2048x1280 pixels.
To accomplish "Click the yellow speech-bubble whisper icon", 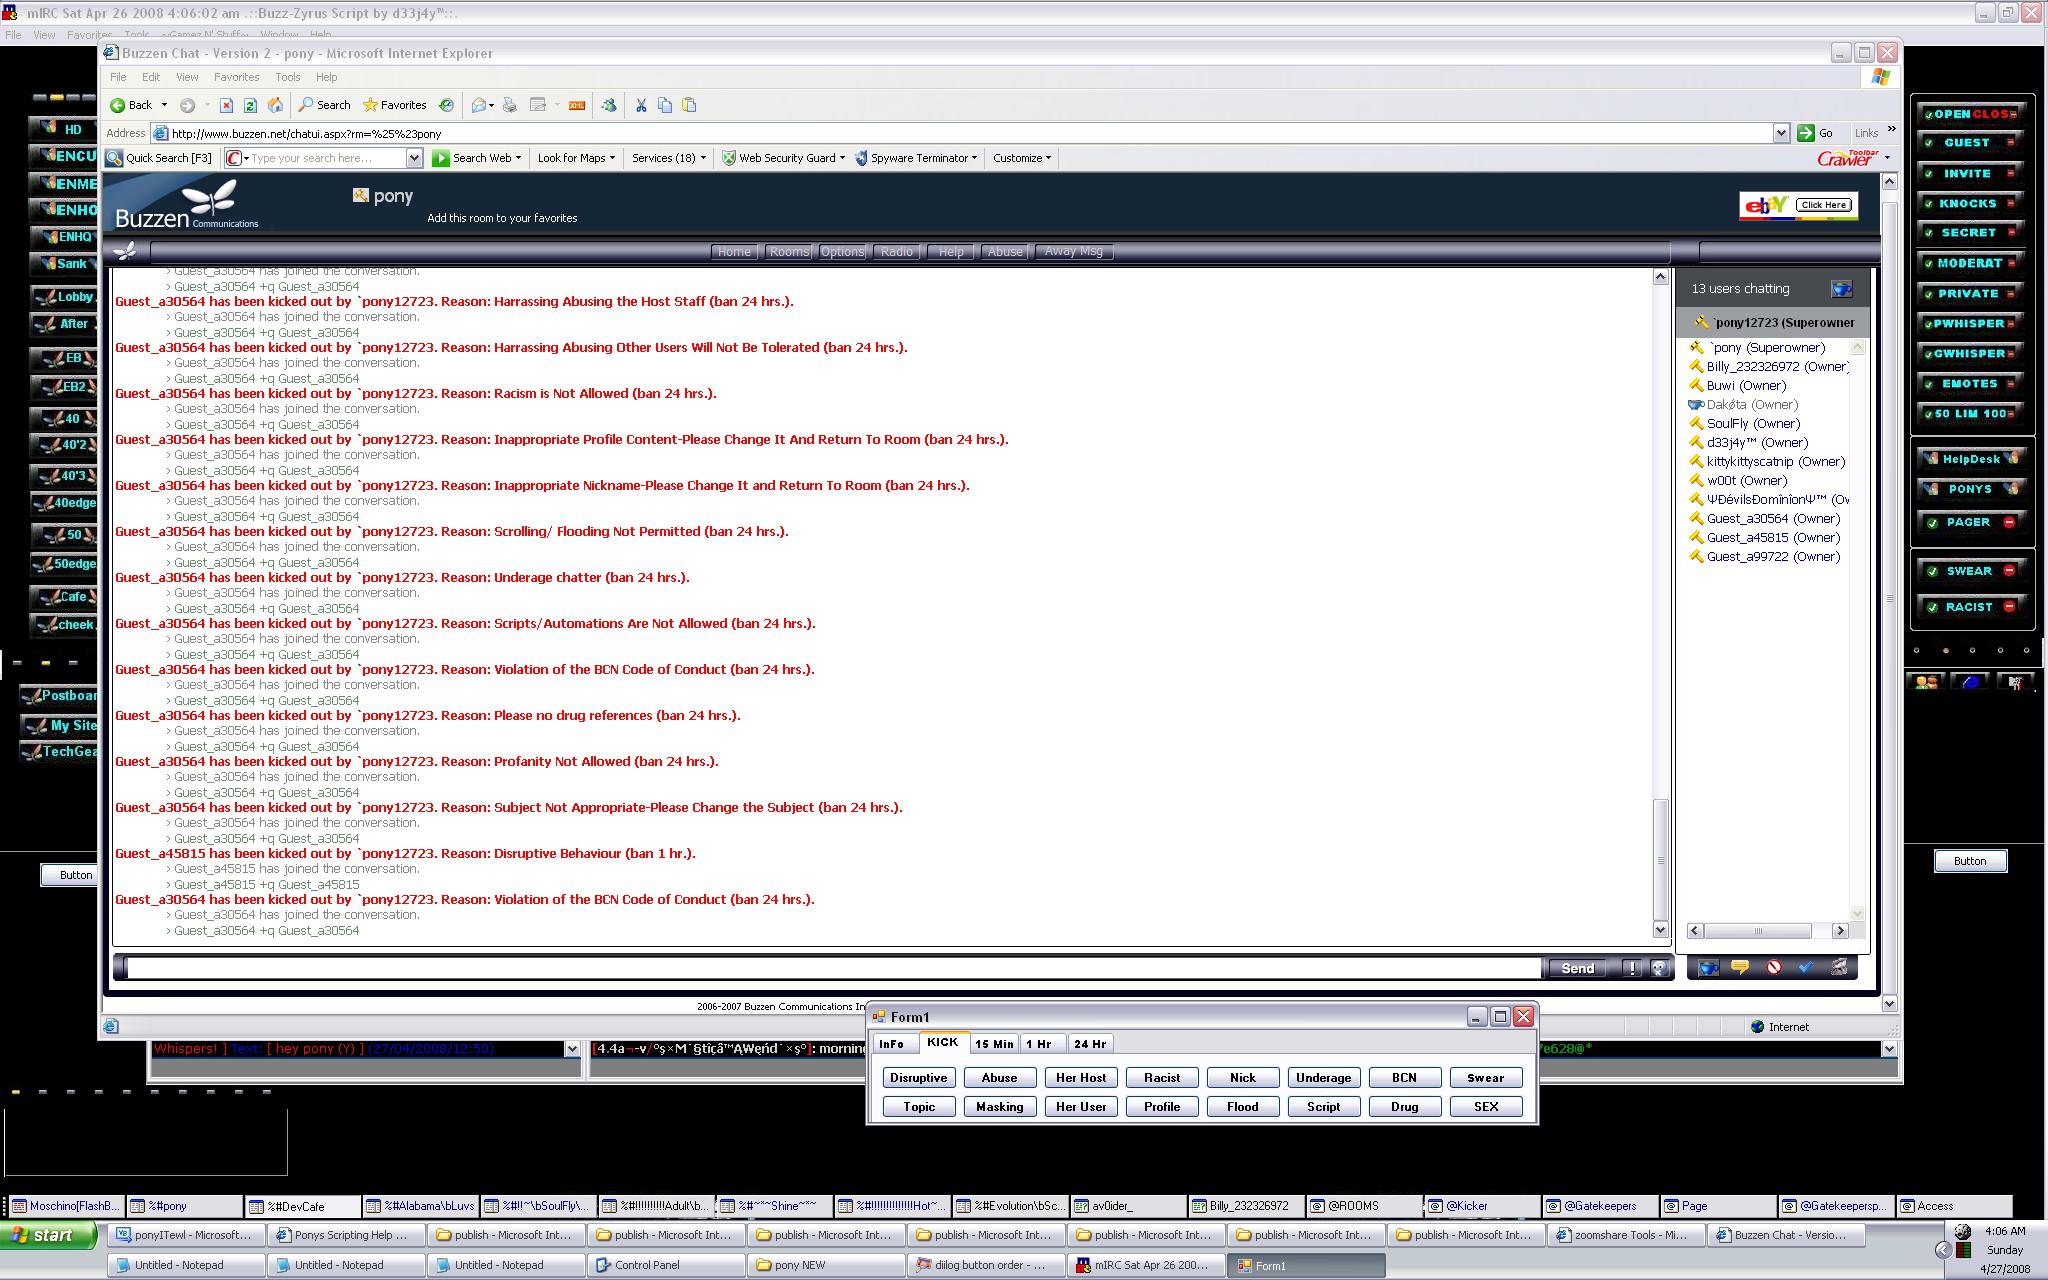I will pyautogui.click(x=1740, y=967).
